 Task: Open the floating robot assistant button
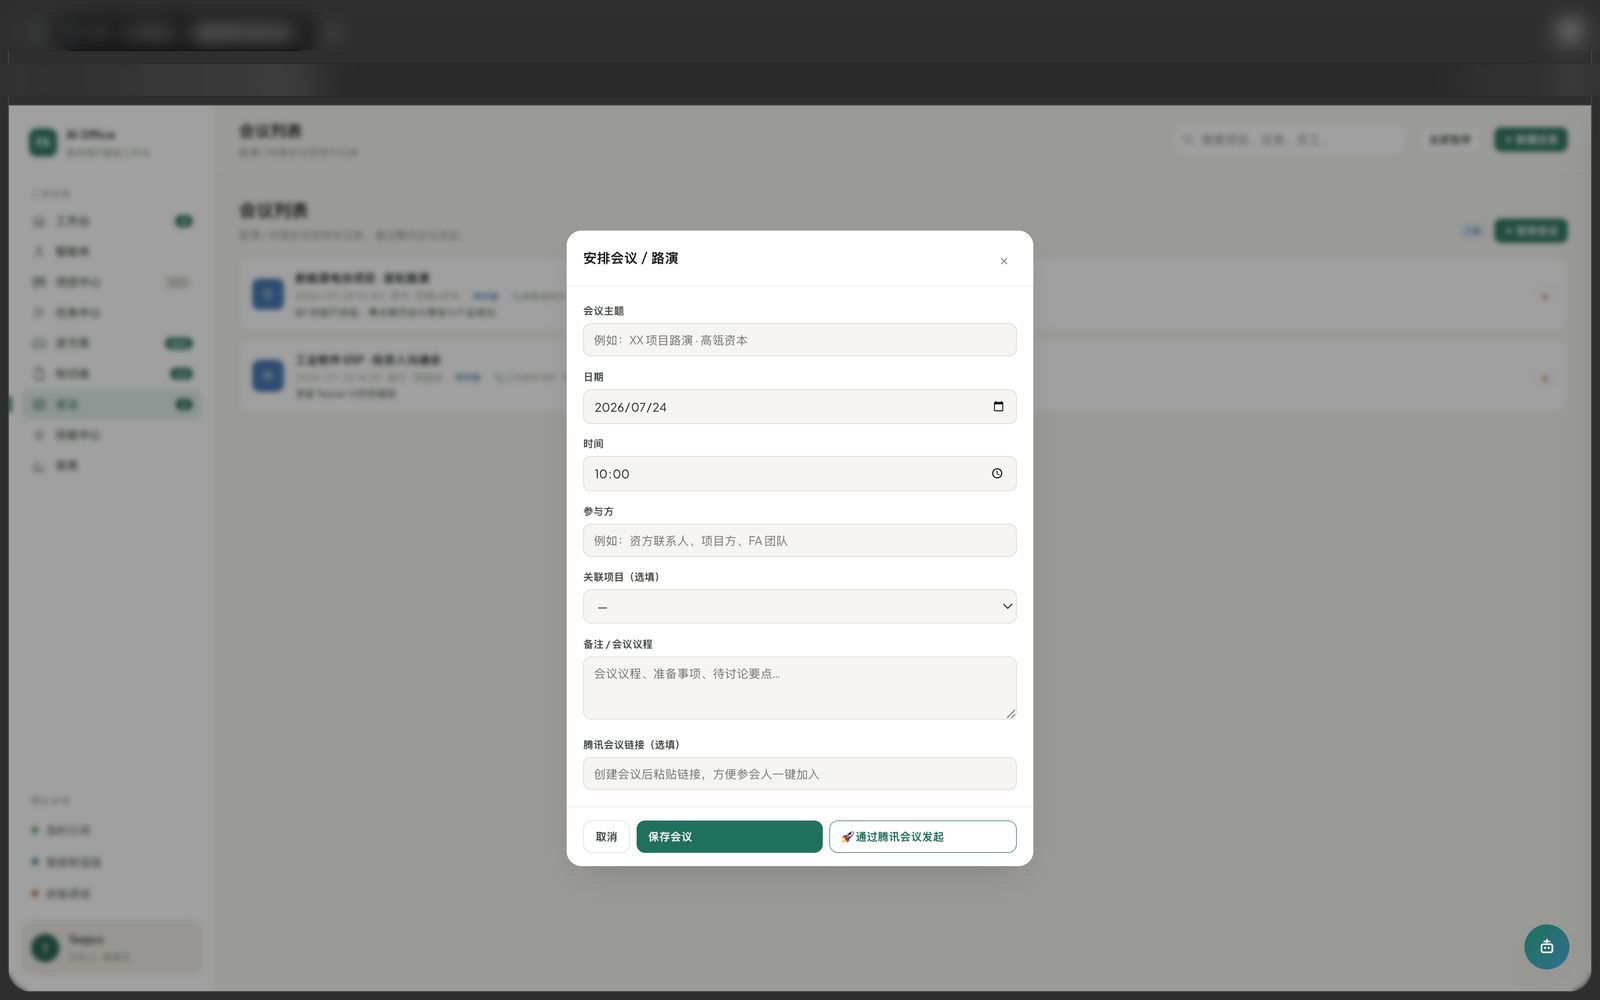(1546, 946)
